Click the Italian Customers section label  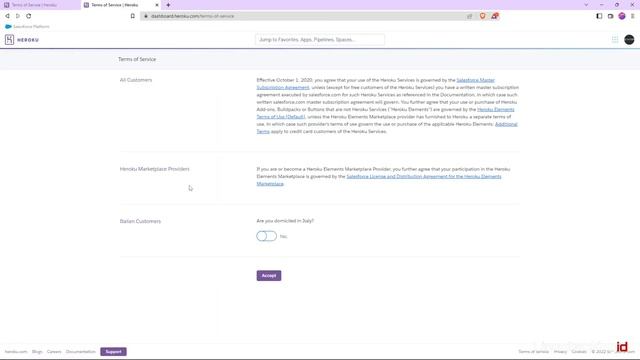coord(140,221)
